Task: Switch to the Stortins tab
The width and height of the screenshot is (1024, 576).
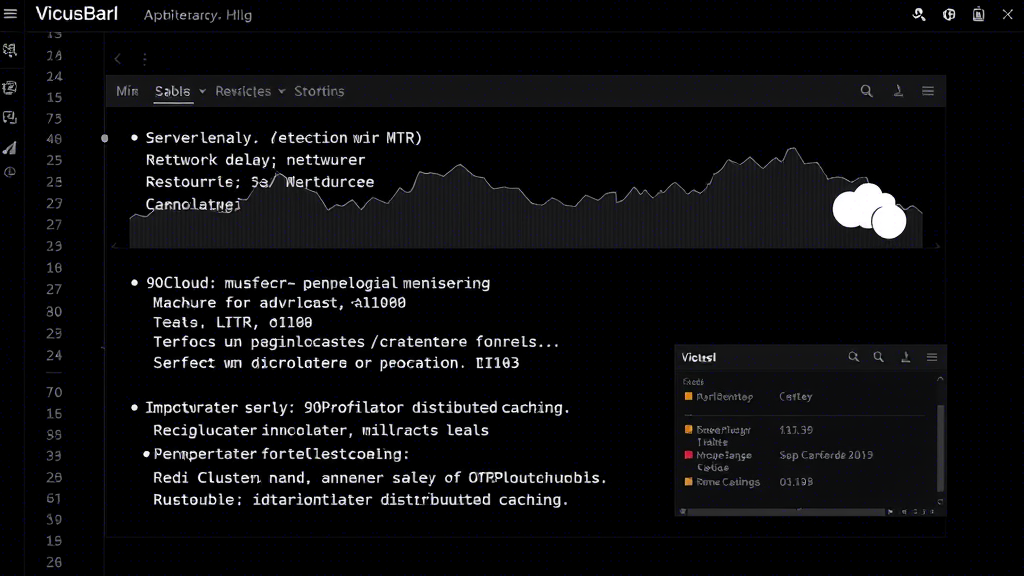Action: tap(319, 91)
